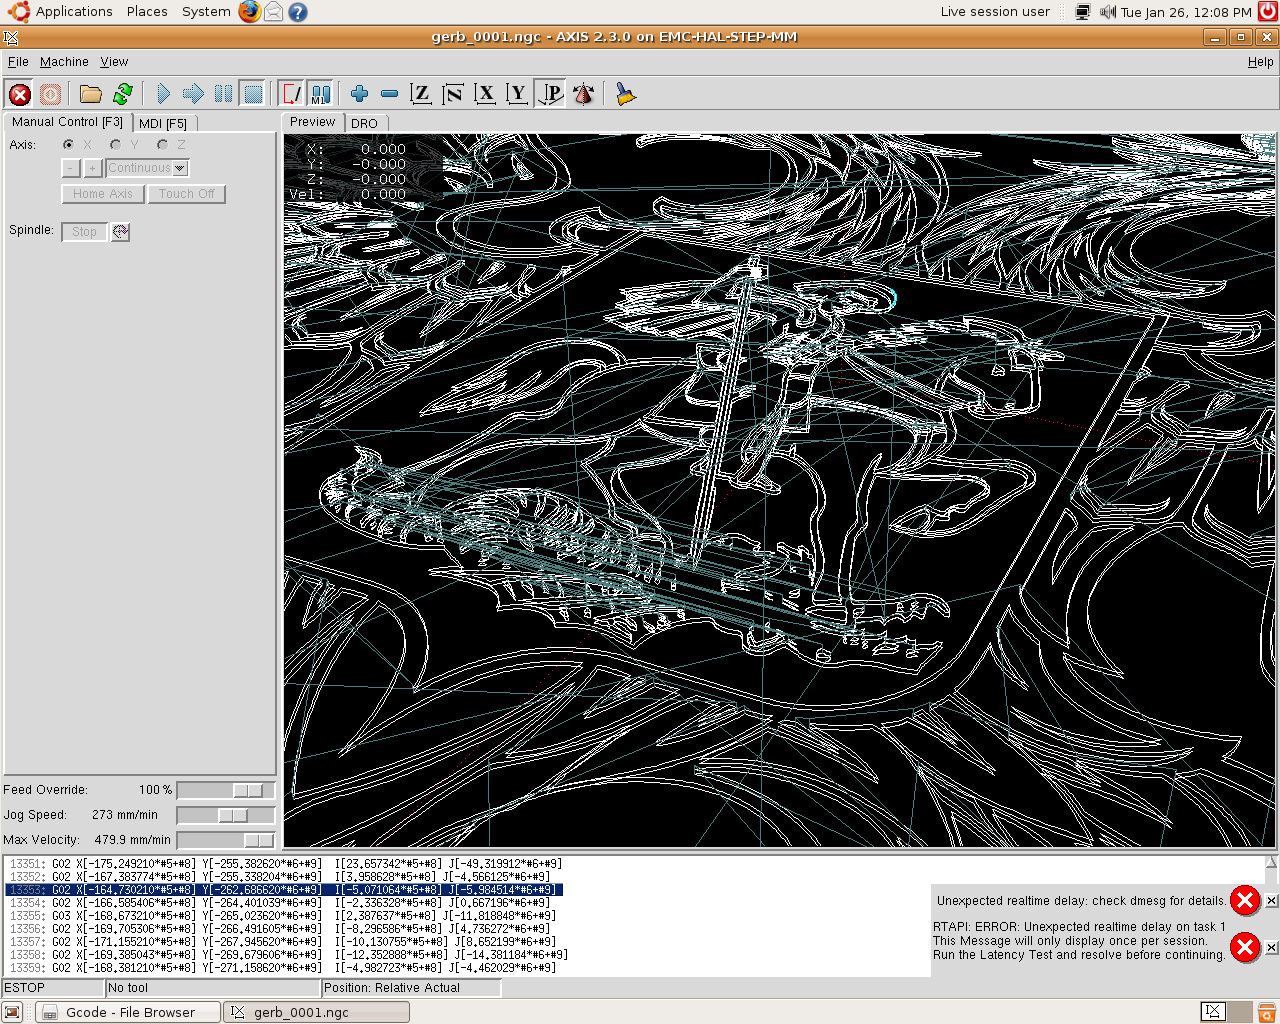The width and height of the screenshot is (1280, 1024).
Task: Reload the current file
Action: [123, 94]
